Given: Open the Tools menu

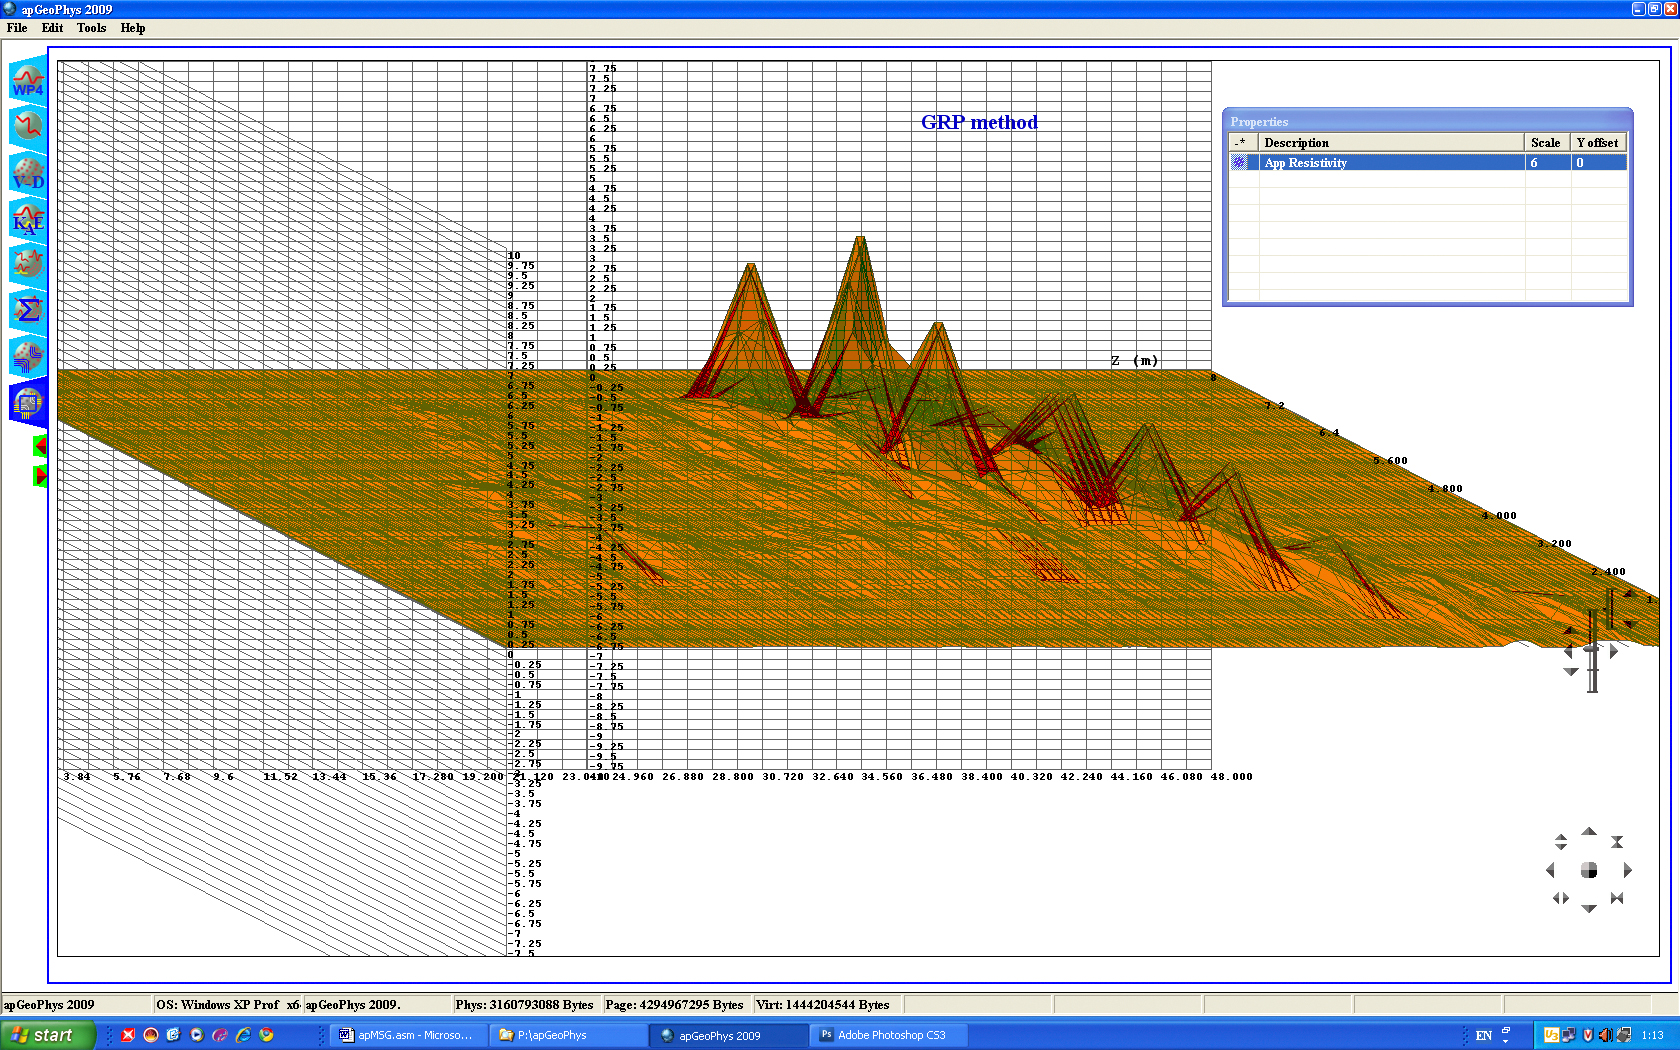Looking at the screenshot, I should (91, 28).
